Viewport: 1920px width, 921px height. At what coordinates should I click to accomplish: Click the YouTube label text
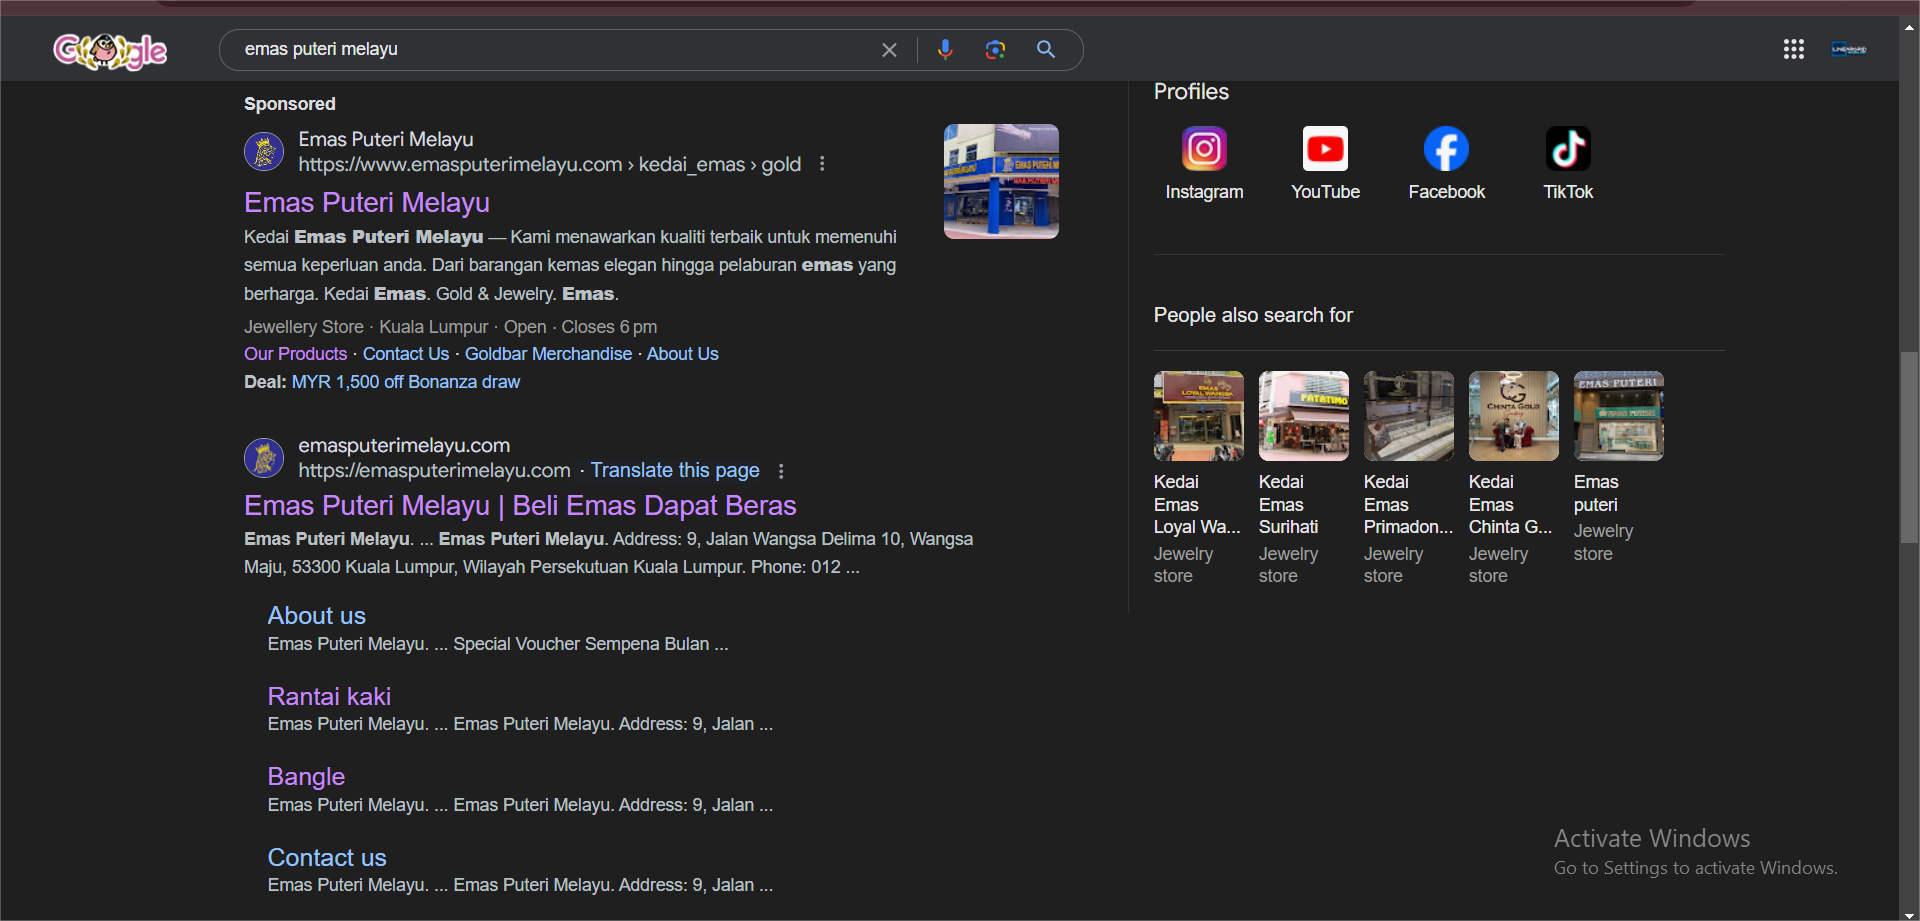click(x=1325, y=192)
